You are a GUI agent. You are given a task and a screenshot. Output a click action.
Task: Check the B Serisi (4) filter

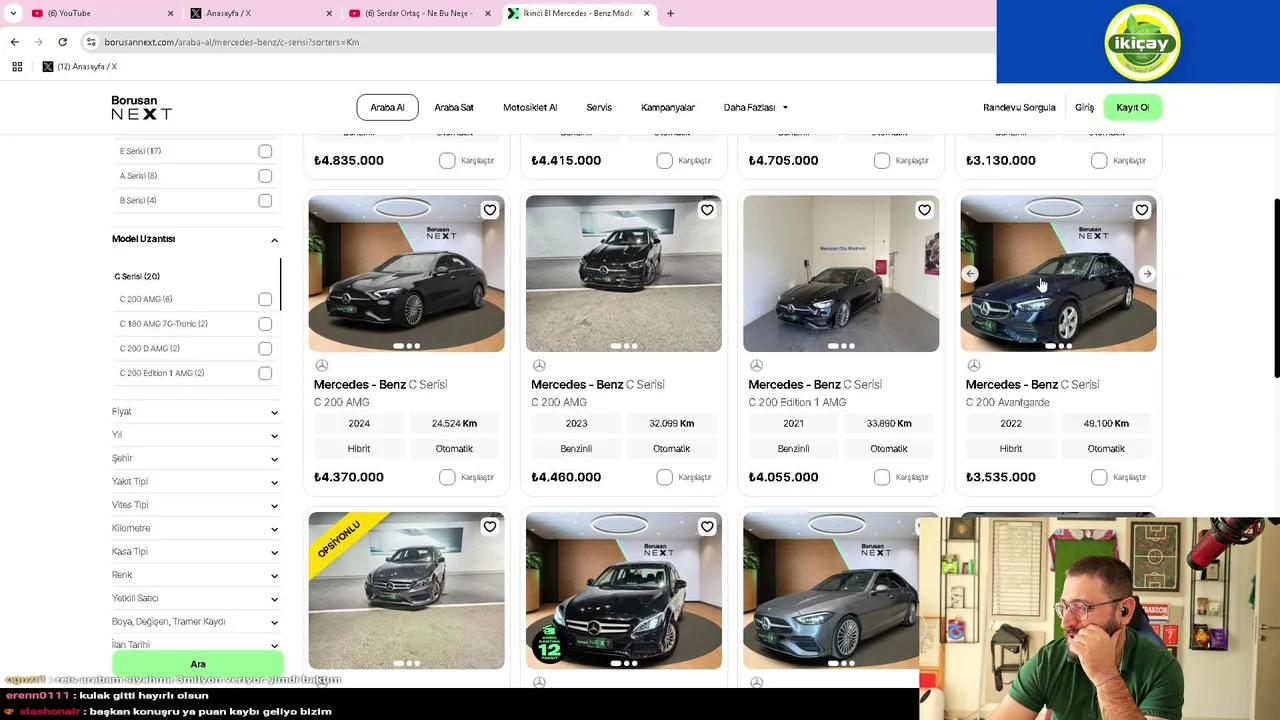pyautogui.click(x=265, y=200)
